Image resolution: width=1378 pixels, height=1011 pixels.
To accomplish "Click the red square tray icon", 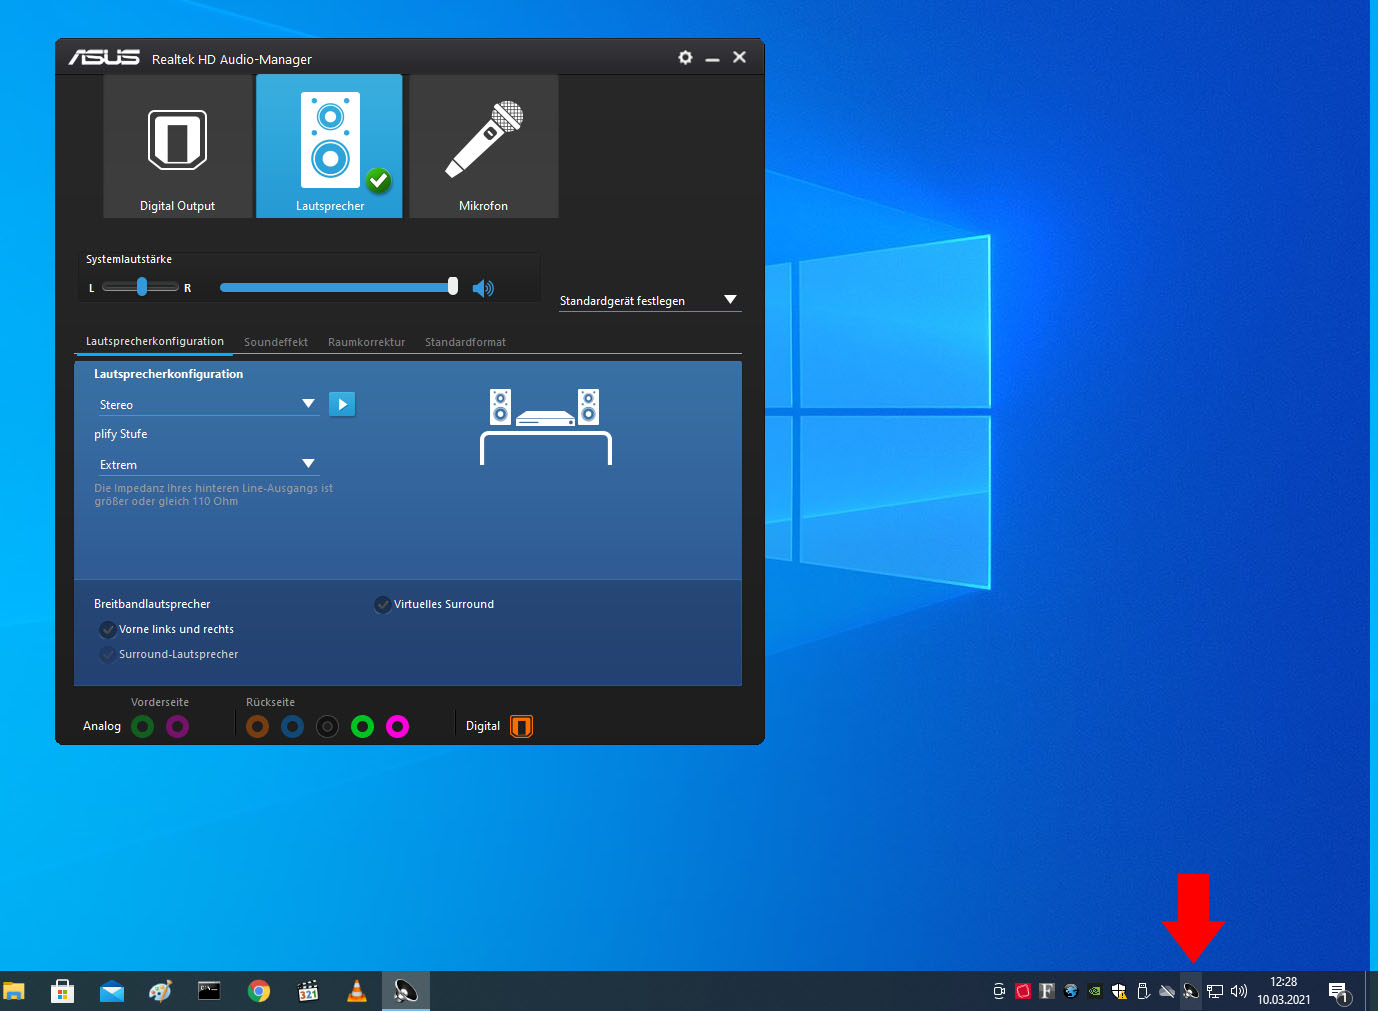I will pos(1023,991).
